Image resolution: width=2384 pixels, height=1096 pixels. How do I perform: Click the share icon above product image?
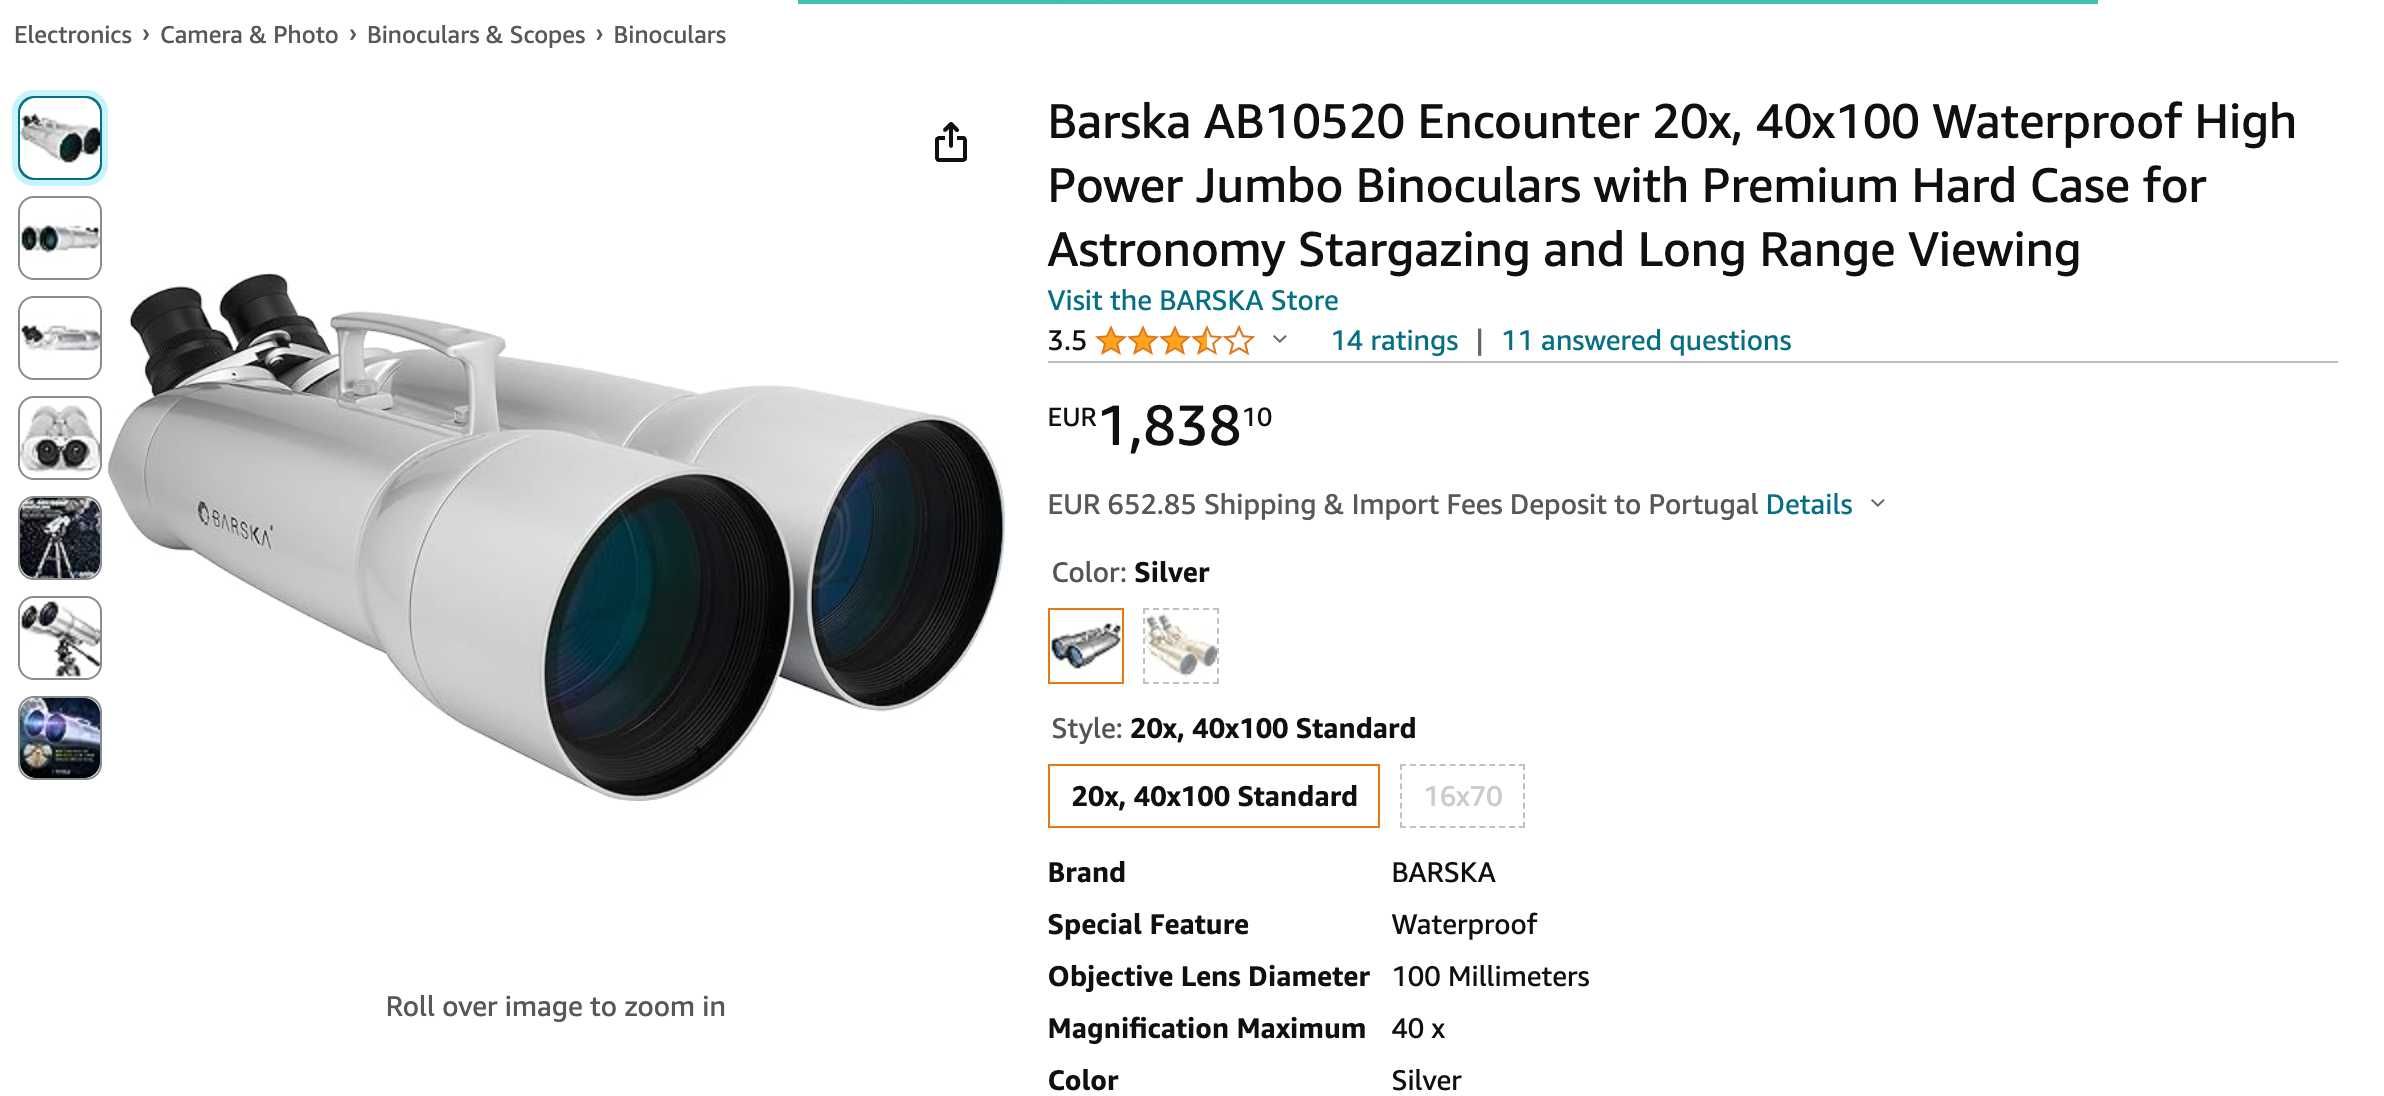pyautogui.click(x=950, y=142)
